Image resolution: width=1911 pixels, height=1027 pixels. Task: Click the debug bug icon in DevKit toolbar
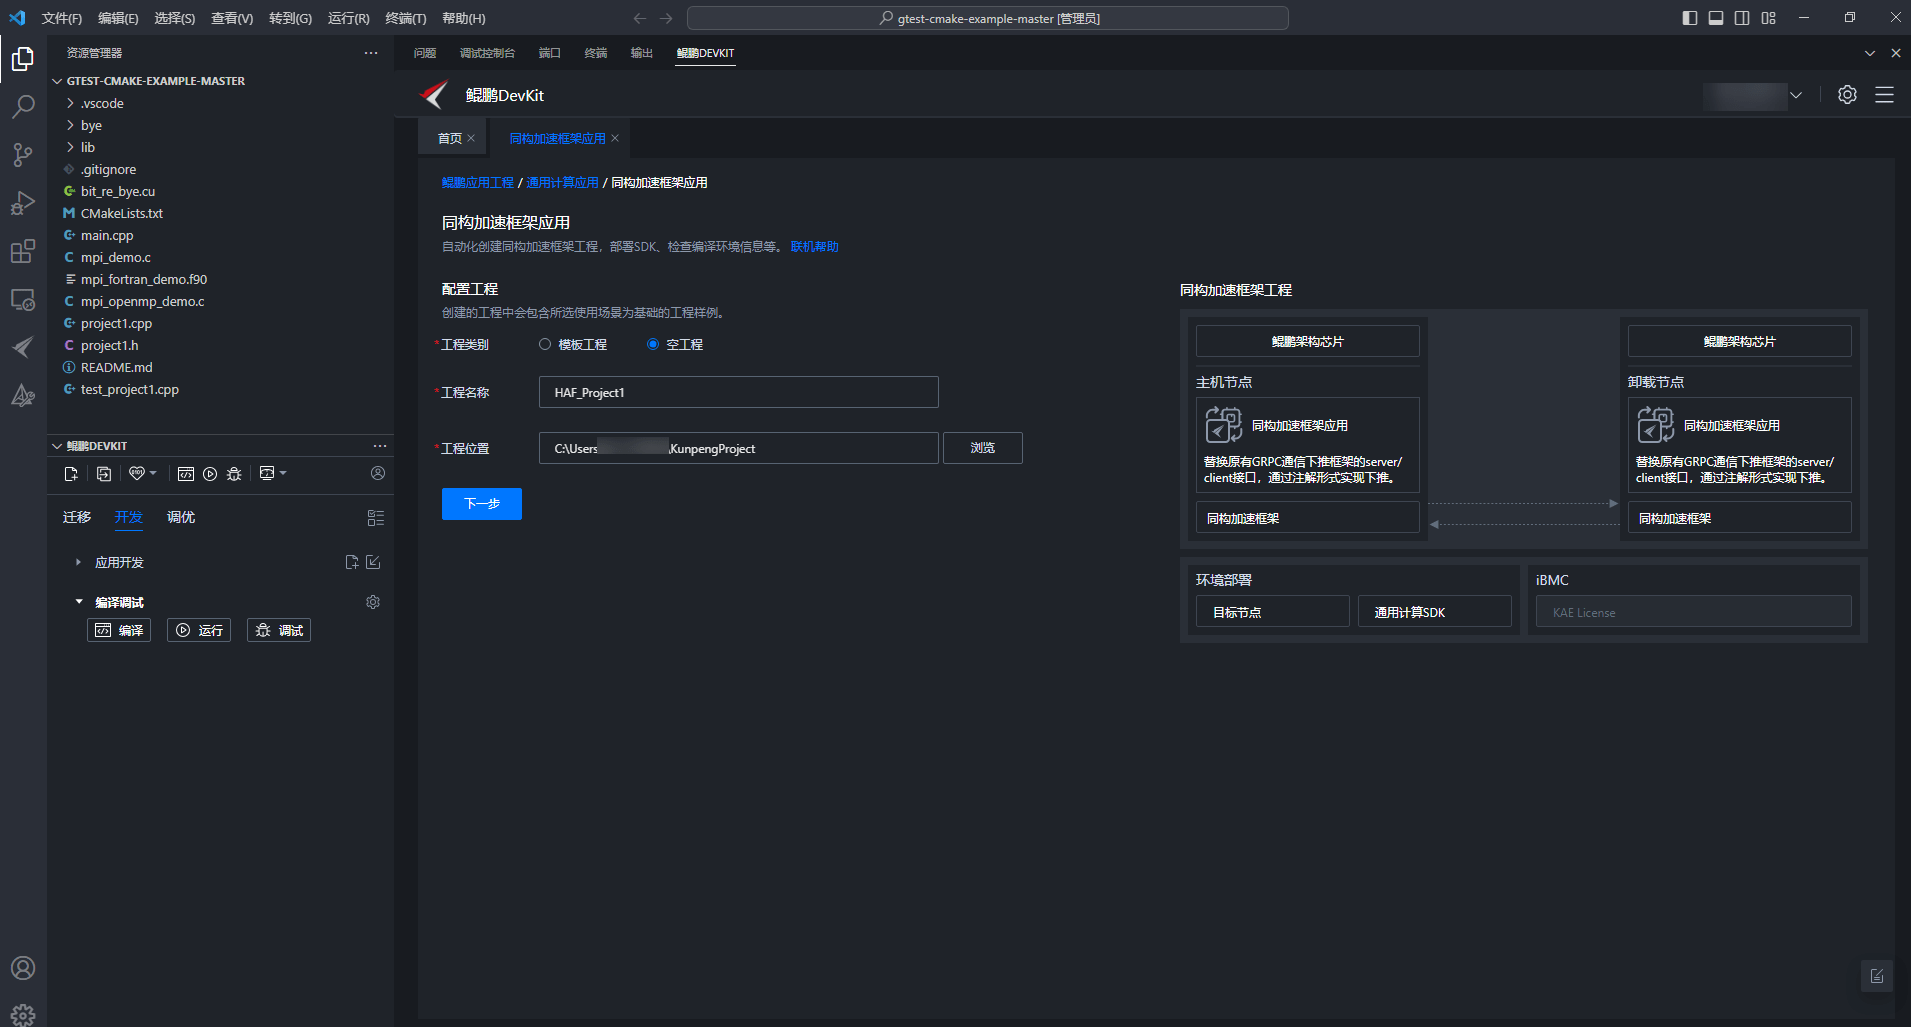click(x=234, y=474)
